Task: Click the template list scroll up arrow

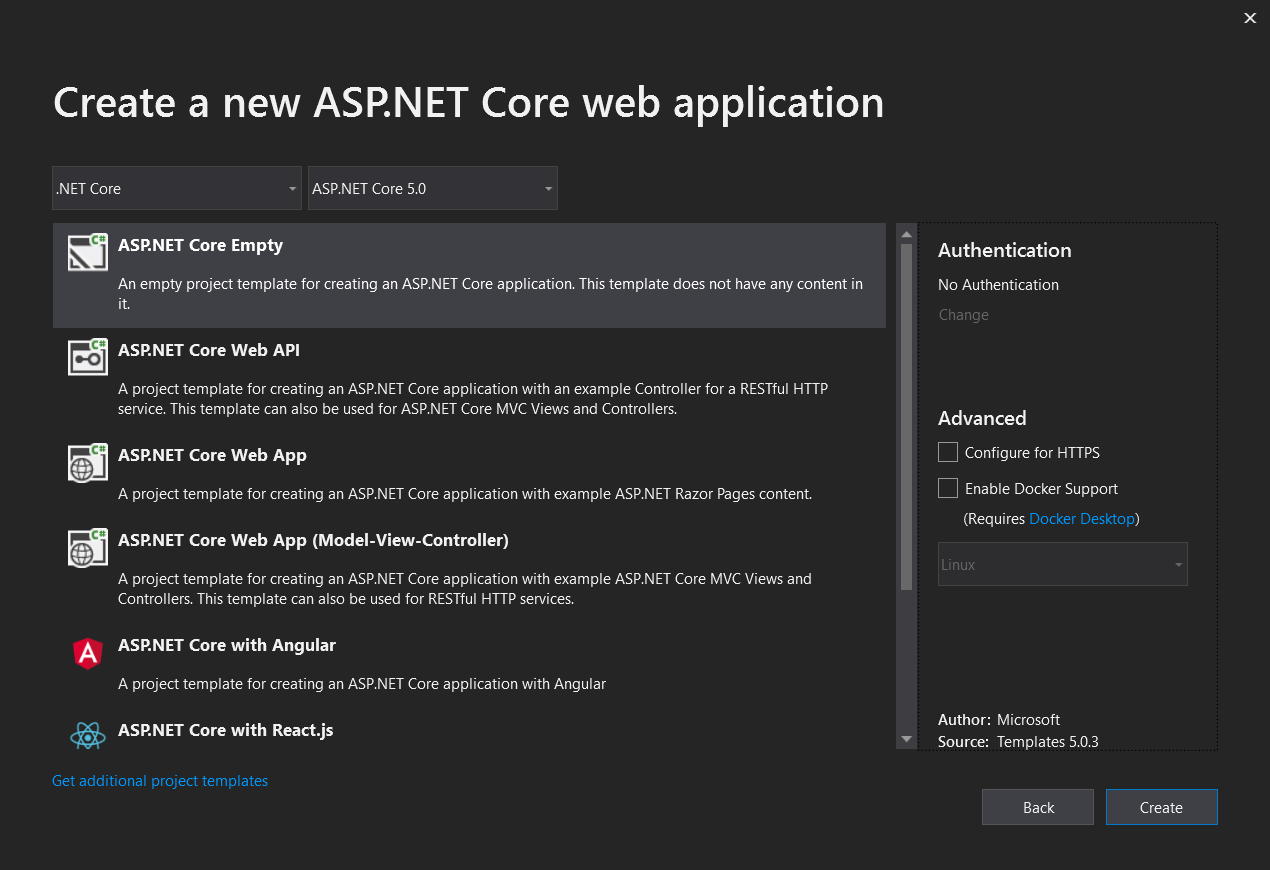Action: click(x=907, y=235)
